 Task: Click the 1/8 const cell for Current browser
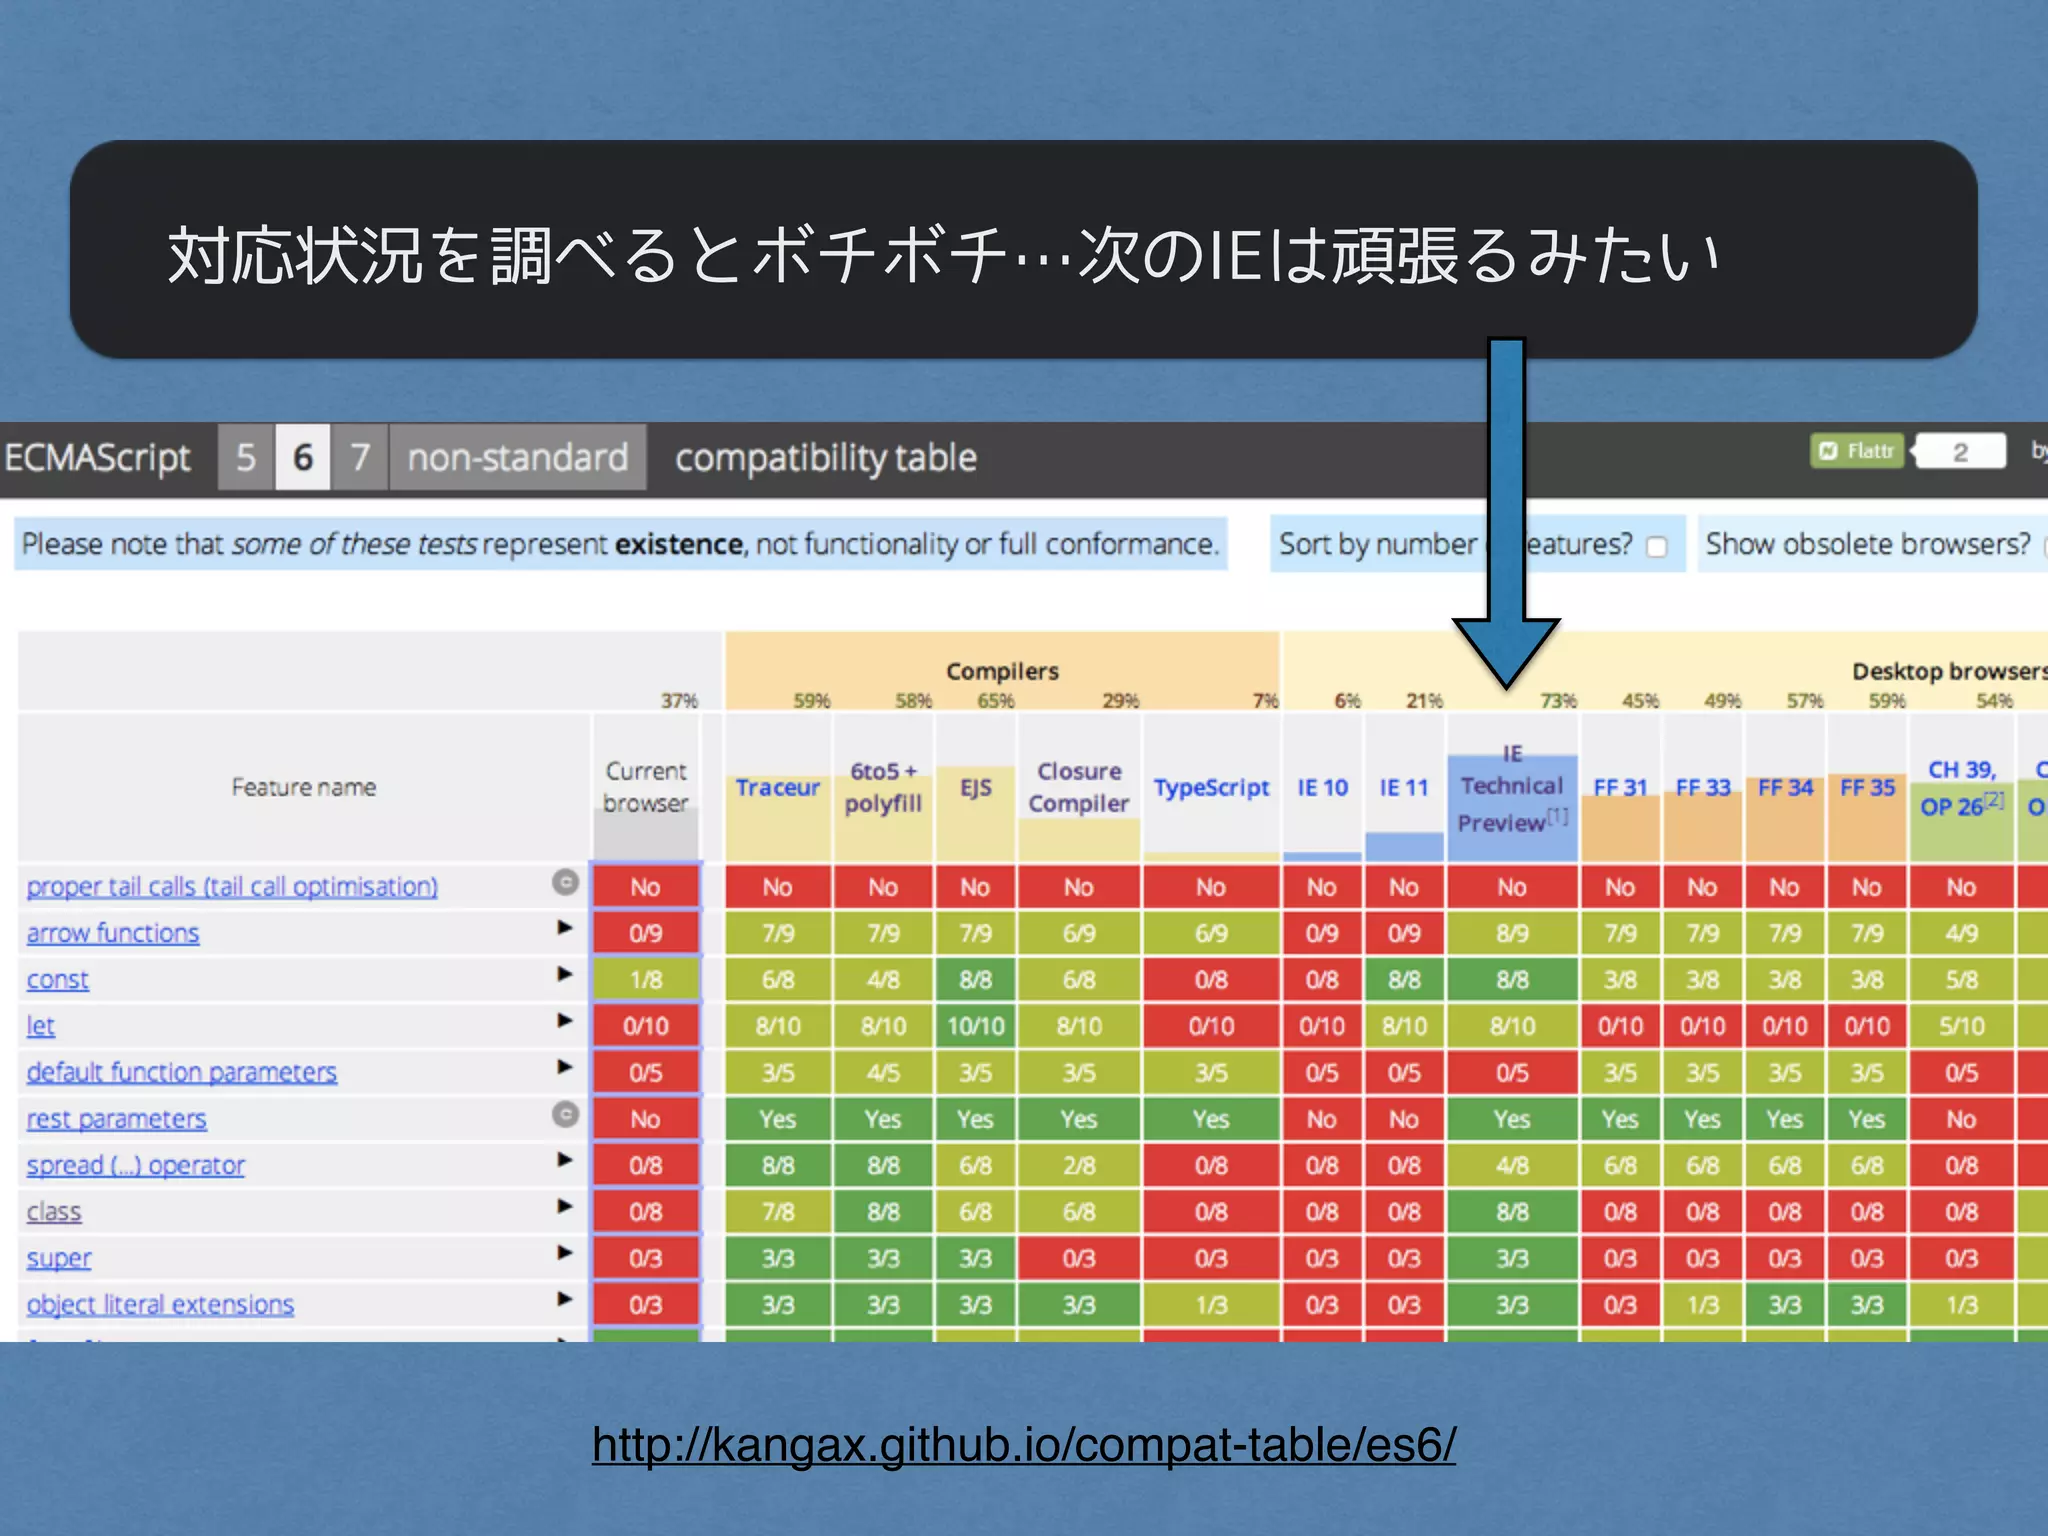click(x=646, y=979)
